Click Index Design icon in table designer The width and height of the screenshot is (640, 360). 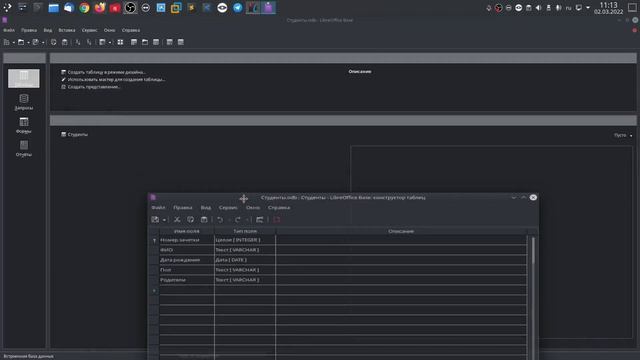tap(260, 220)
